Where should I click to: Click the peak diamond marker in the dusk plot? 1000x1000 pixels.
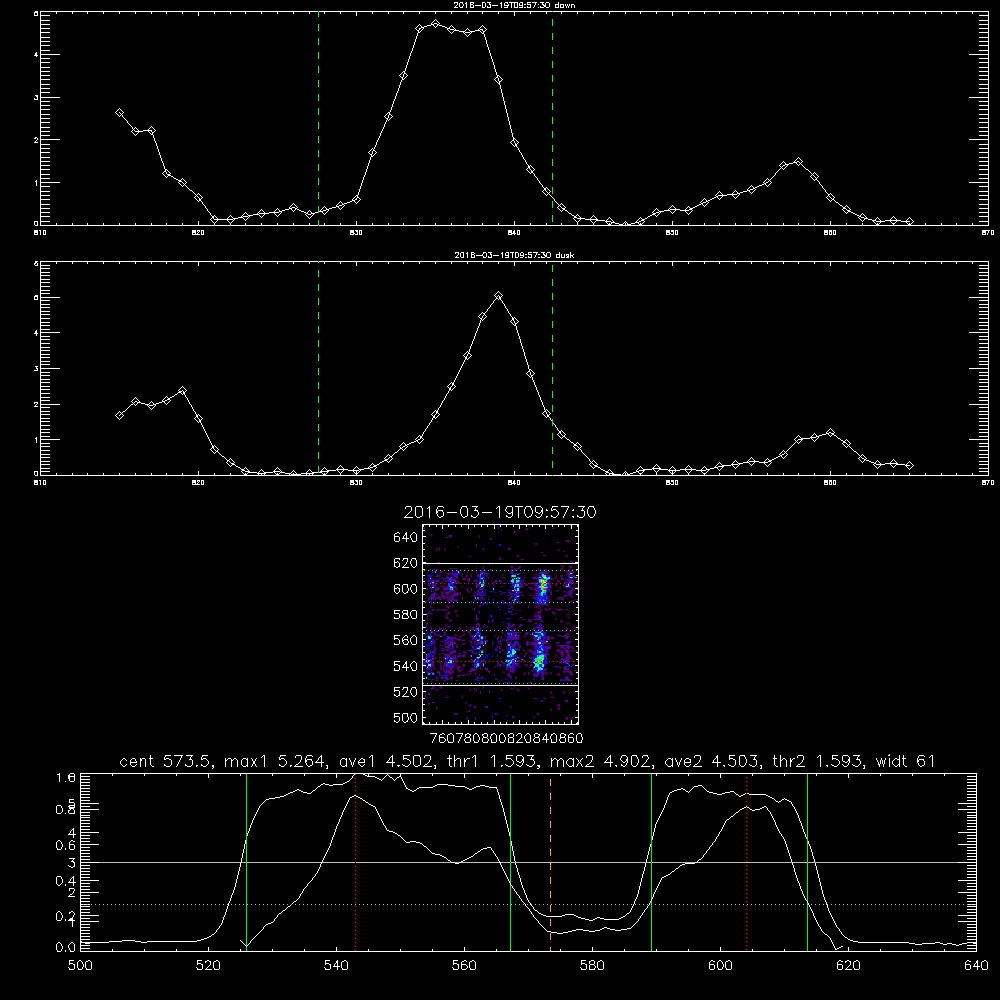(x=499, y=296)
